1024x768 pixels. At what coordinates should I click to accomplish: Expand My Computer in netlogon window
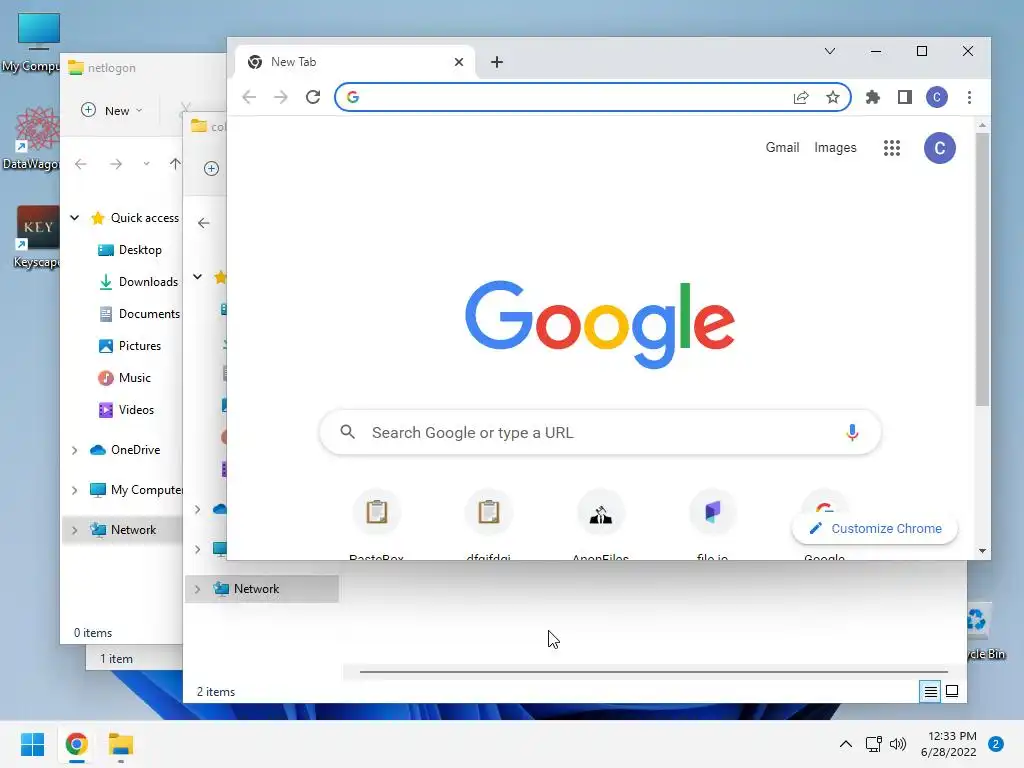click(74, 490)
